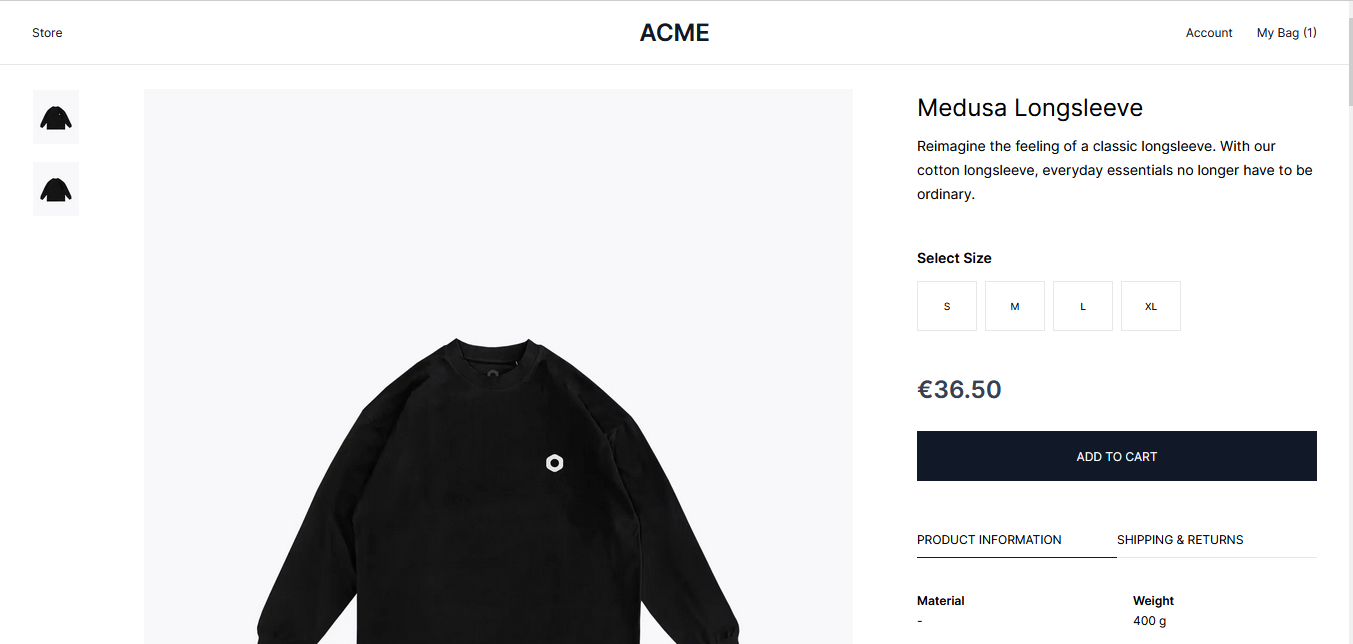Click the ACME logo to go home

pyautogui.click(x=675, y=33)
